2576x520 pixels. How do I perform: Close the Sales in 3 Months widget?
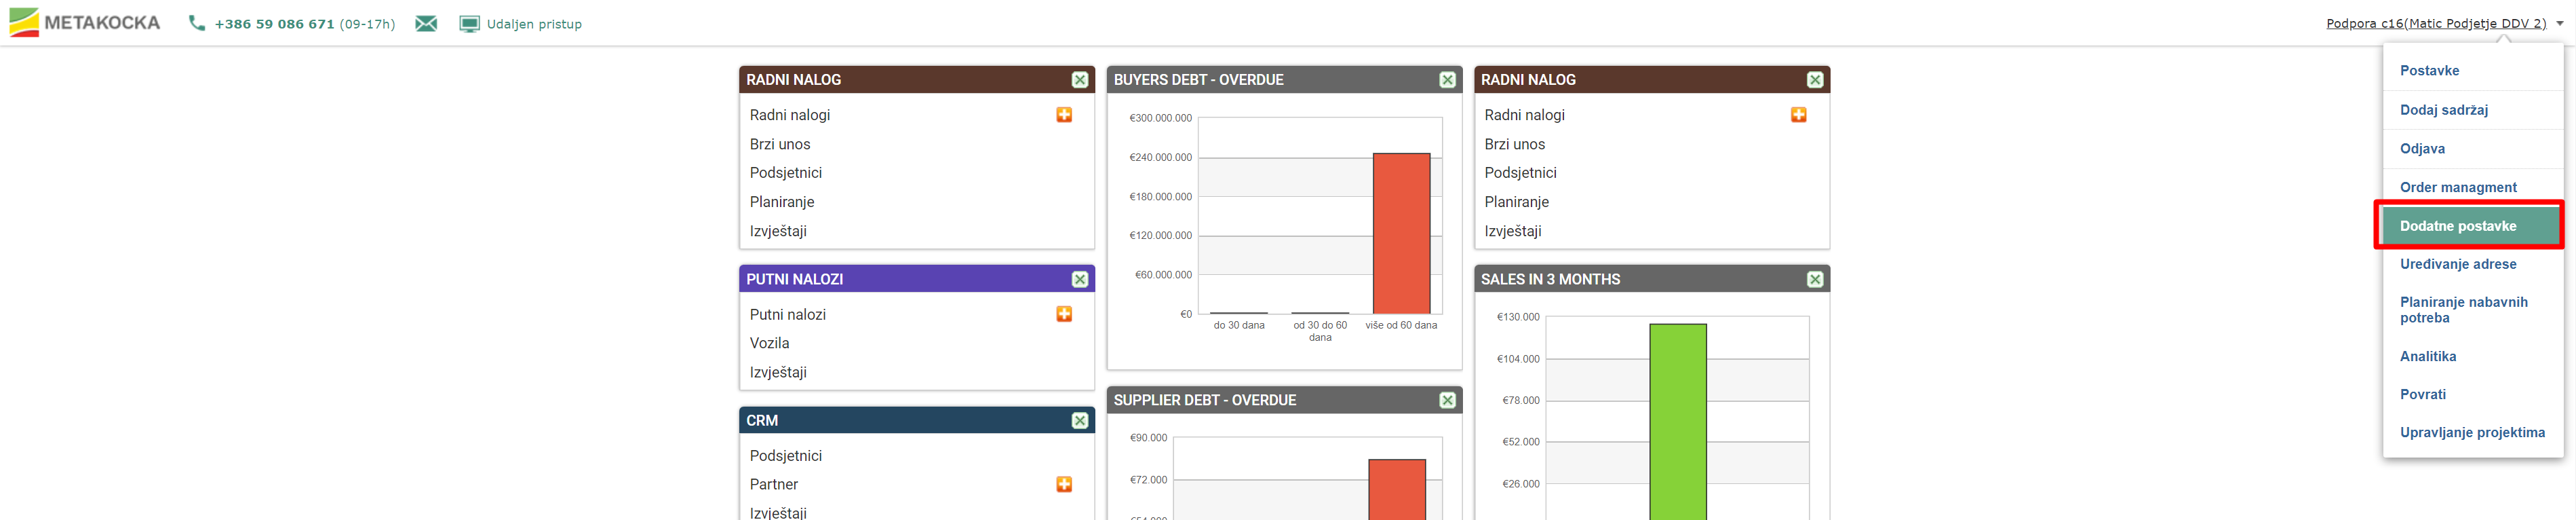point(1815,279)
